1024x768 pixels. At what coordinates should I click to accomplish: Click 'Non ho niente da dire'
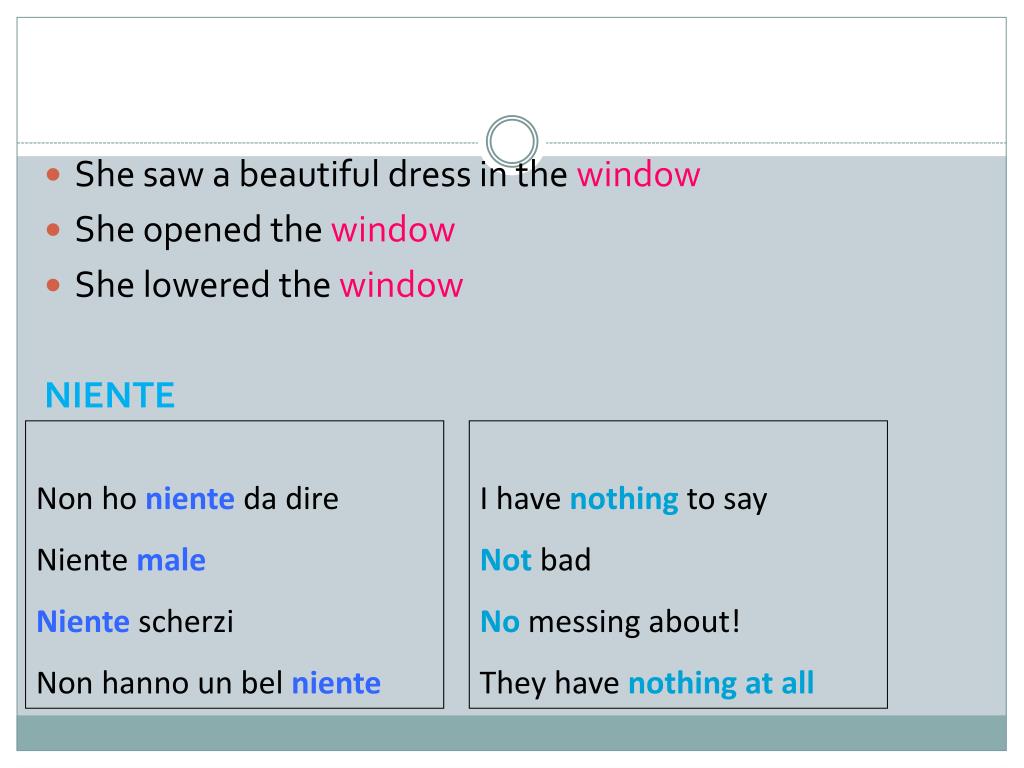[x=188, y=499]
